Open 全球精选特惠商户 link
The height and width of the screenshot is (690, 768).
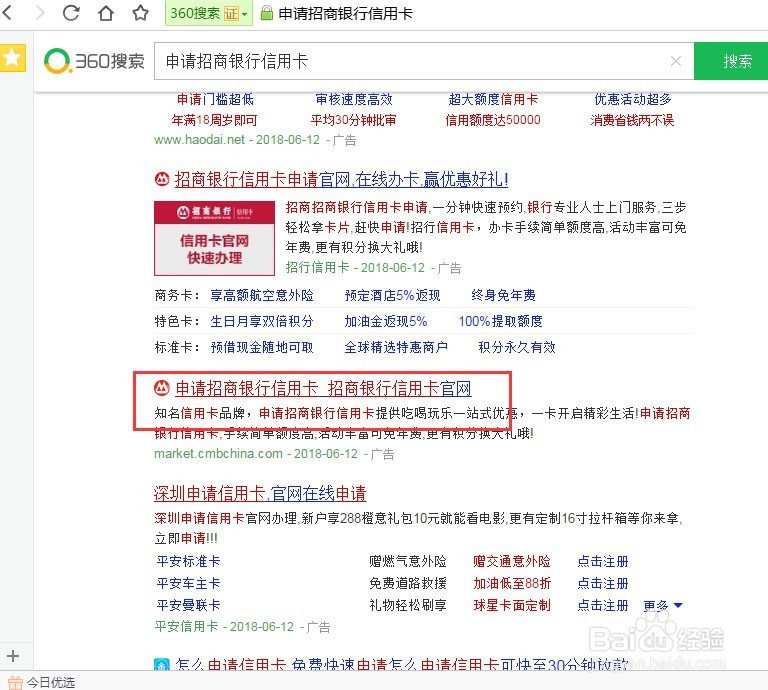pos(396,347)
